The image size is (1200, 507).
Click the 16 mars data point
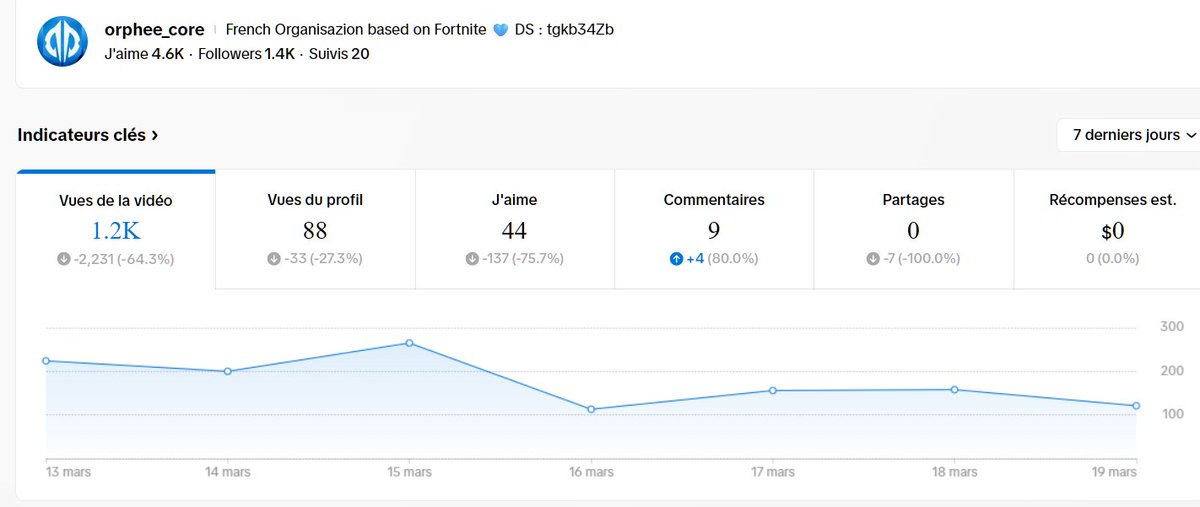[x=591, y=409]
